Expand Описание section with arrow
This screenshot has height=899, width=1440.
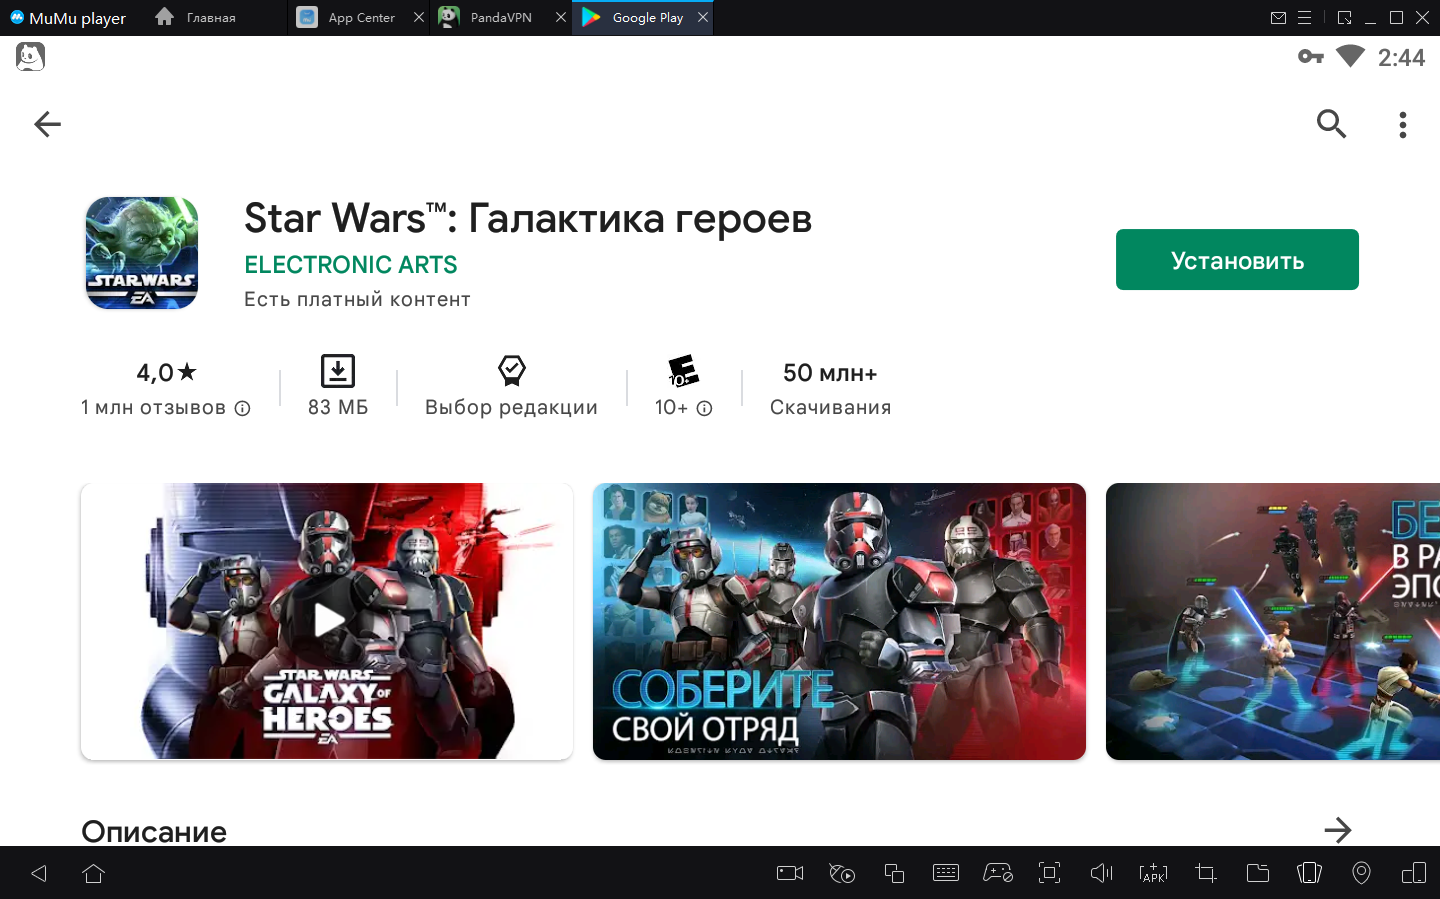tap(1337, 830)
